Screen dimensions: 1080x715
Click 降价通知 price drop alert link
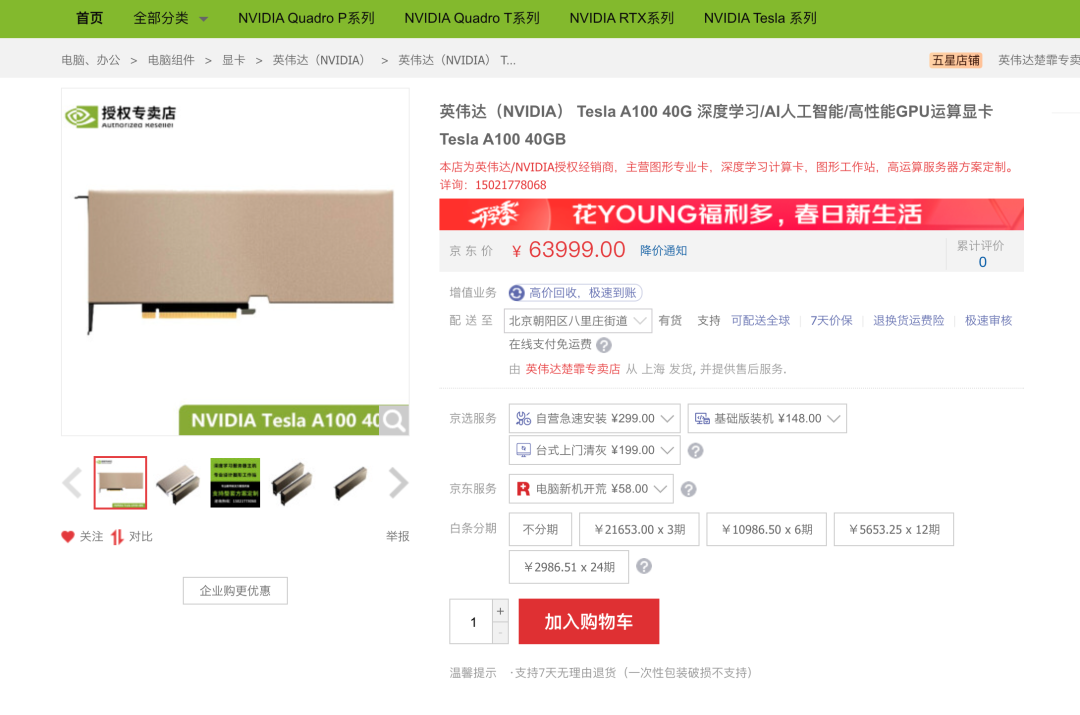click(x=663, y=251)
